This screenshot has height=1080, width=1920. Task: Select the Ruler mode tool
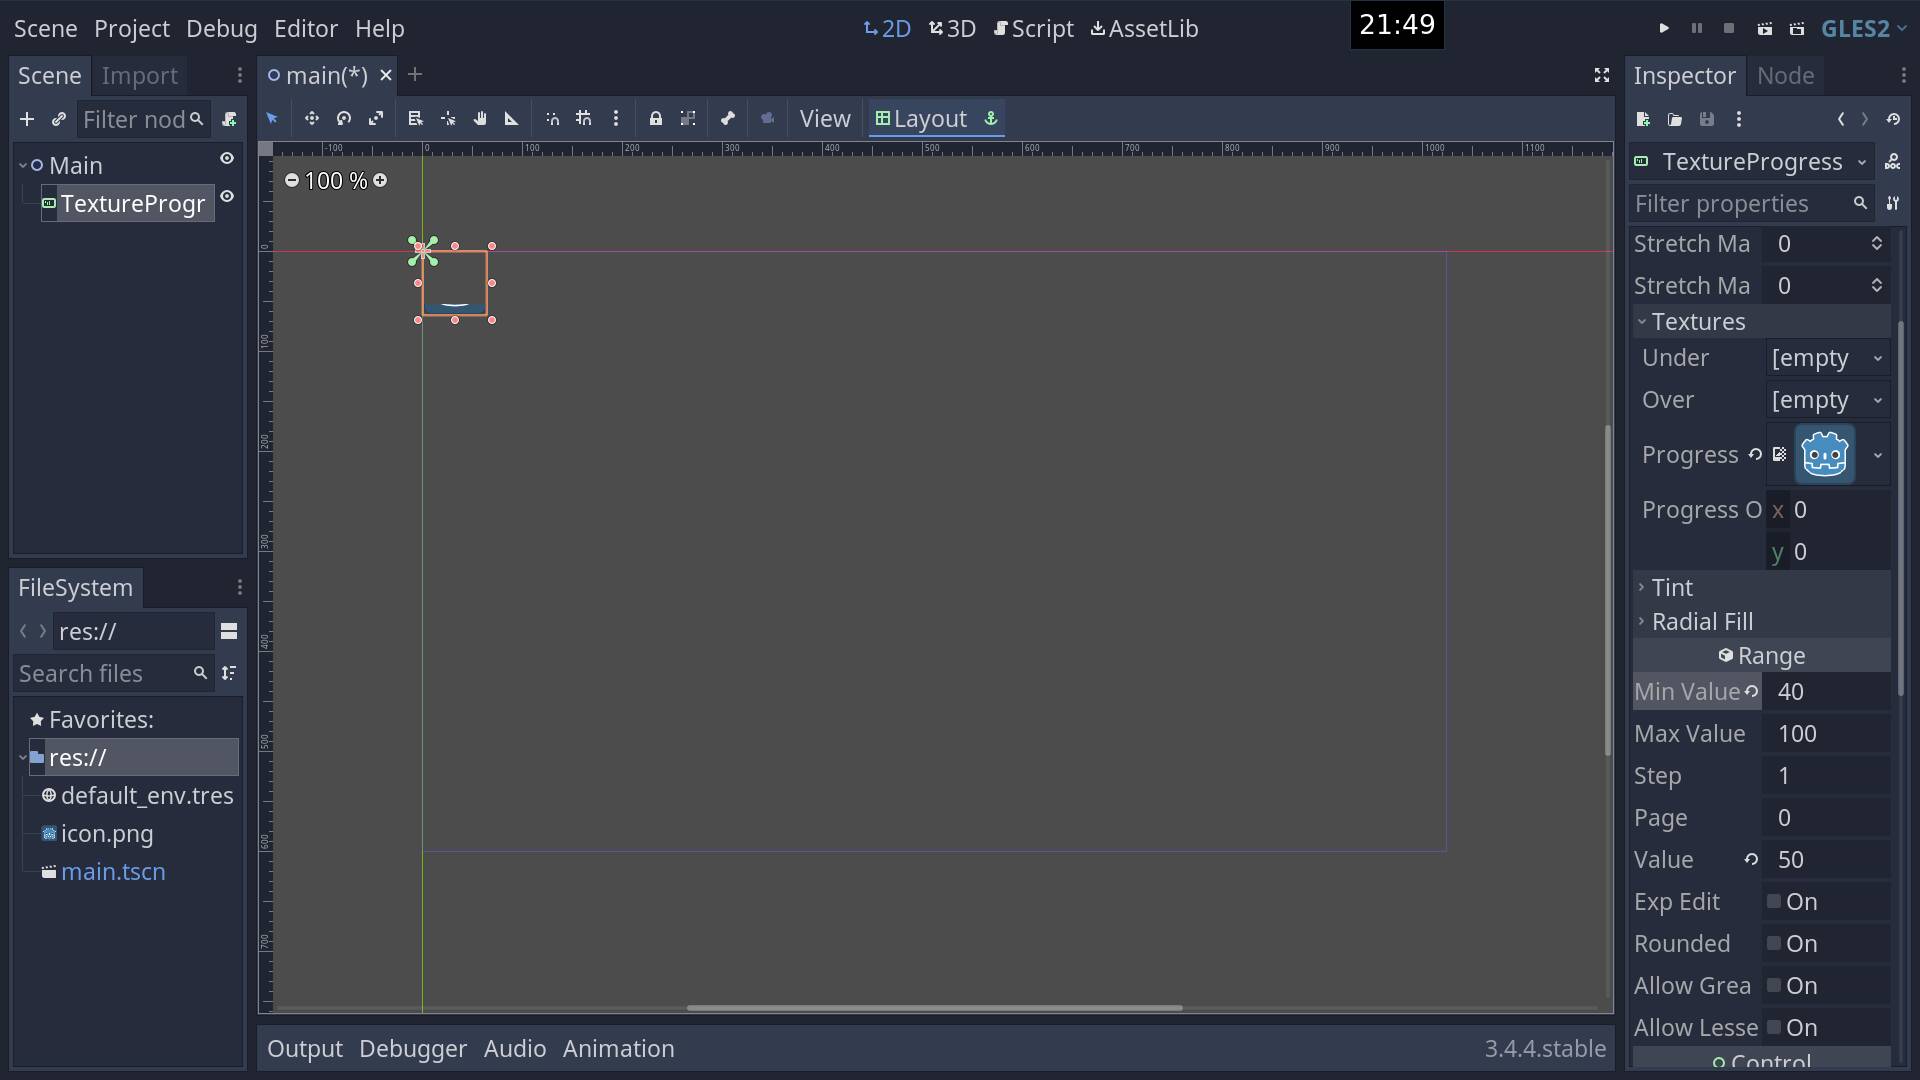tap(511, 118)
